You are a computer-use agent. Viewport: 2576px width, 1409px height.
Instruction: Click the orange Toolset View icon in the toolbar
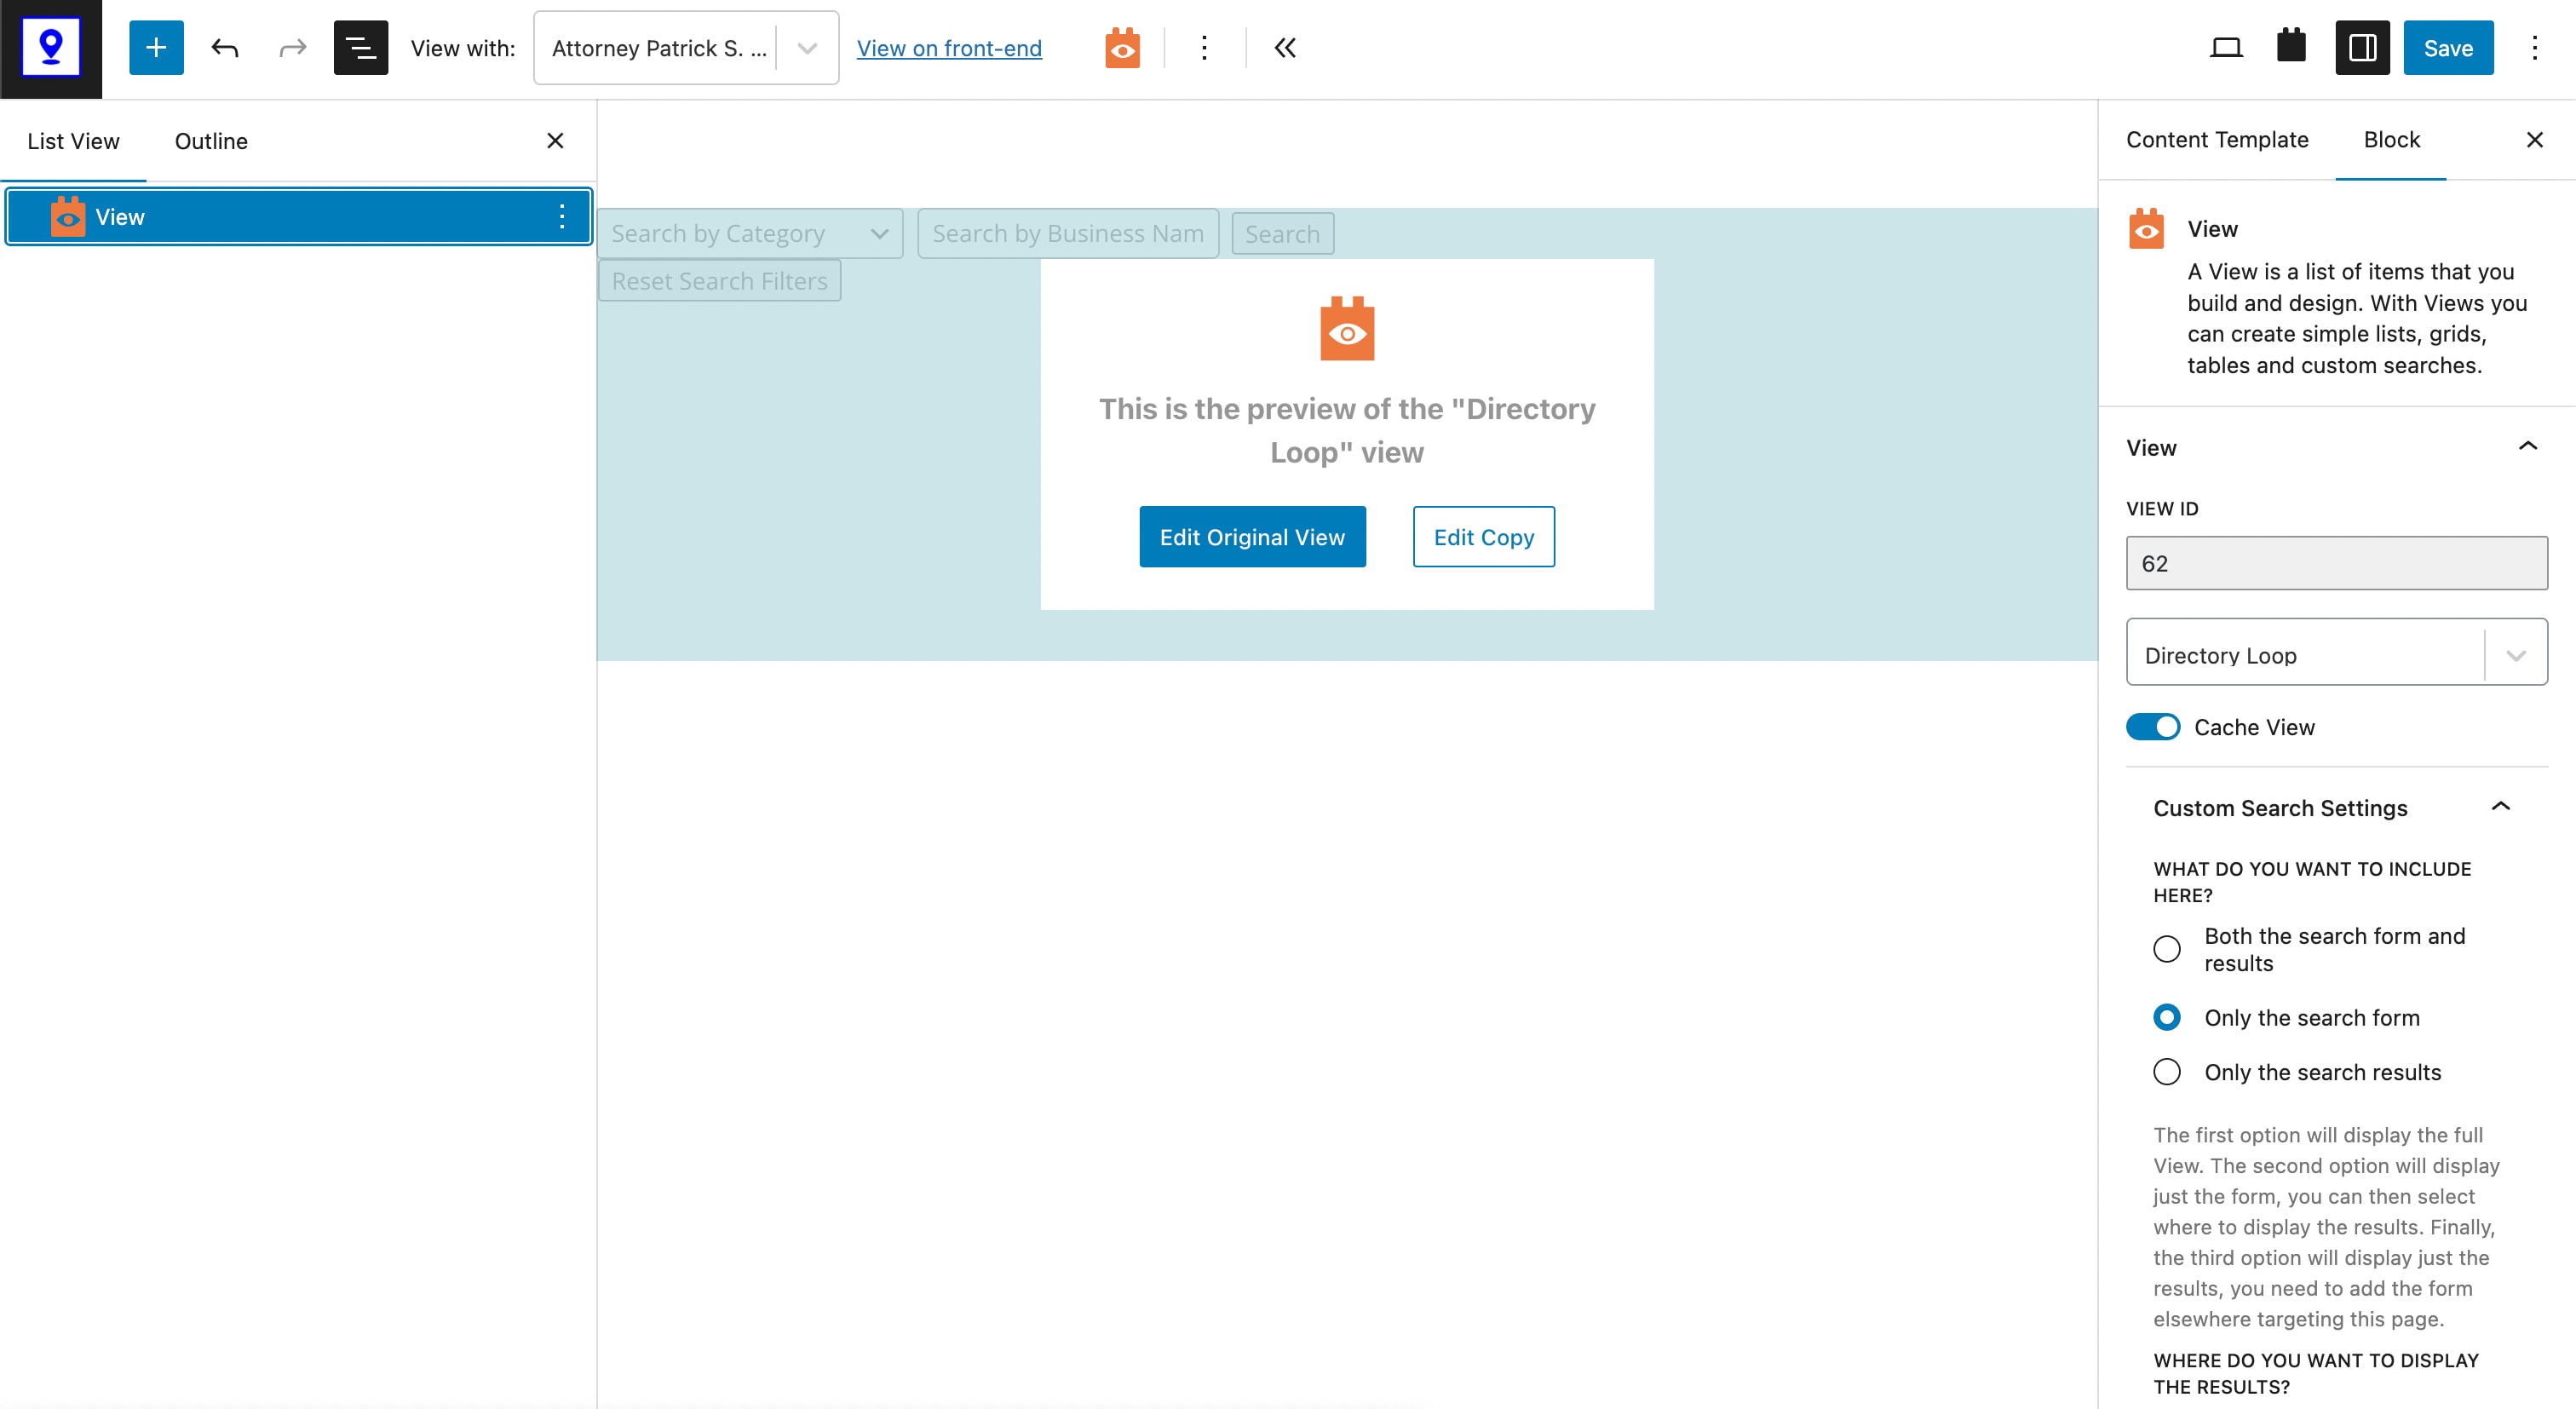1122,48
